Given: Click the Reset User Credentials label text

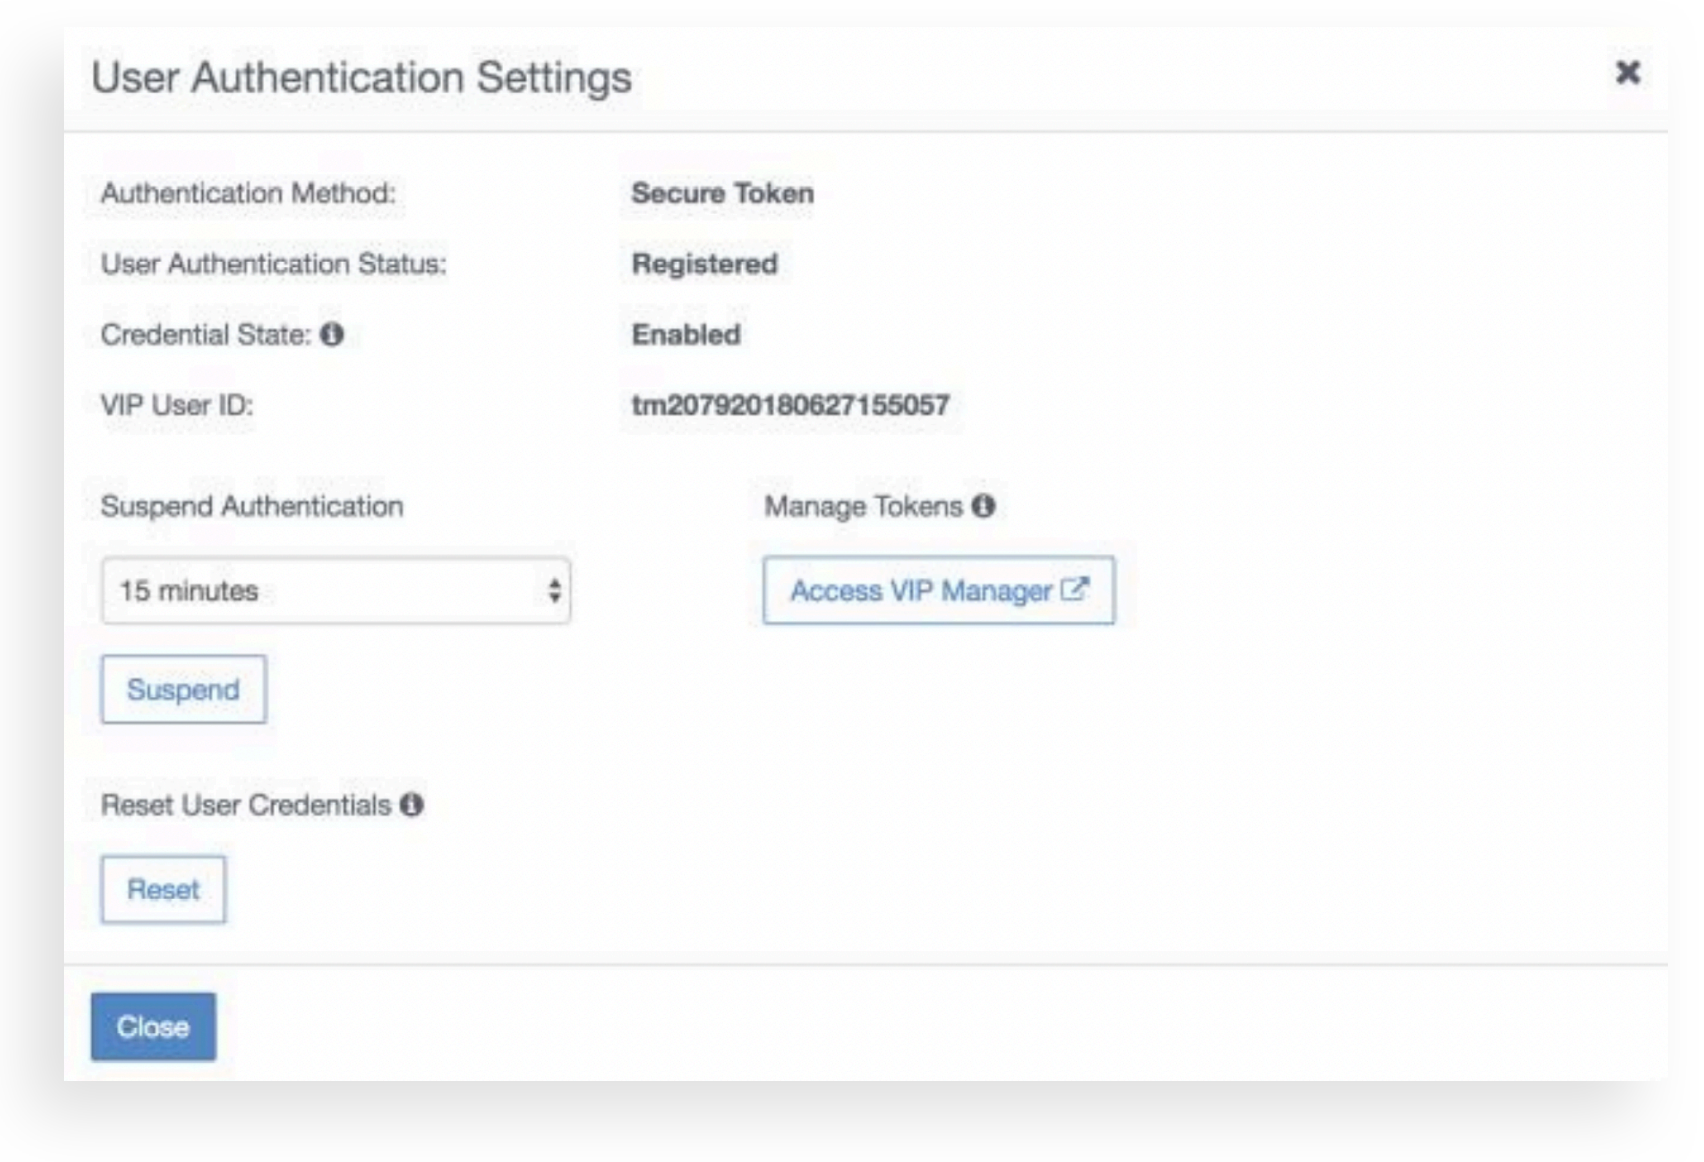Looking at the screenshot, I should coord(246,805).
